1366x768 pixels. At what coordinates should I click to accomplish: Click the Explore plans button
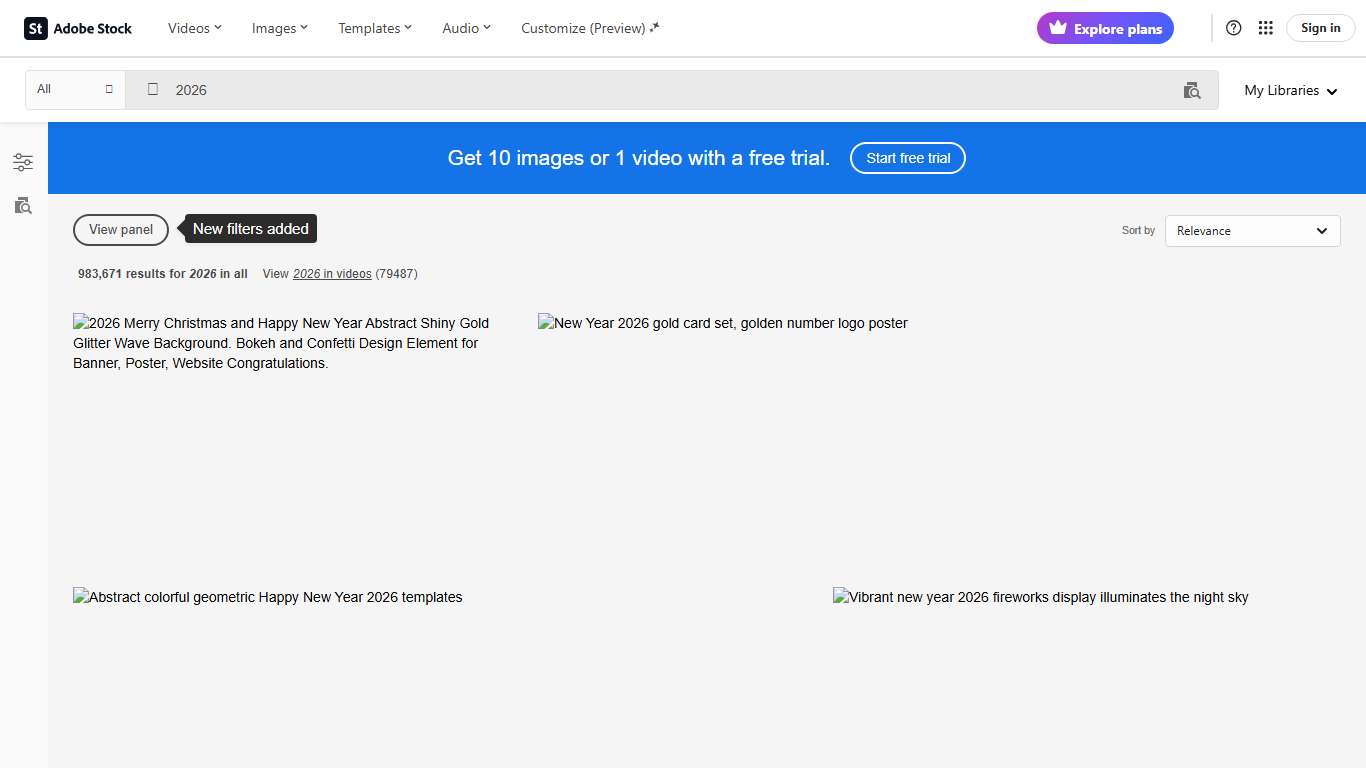point(1105,29)
